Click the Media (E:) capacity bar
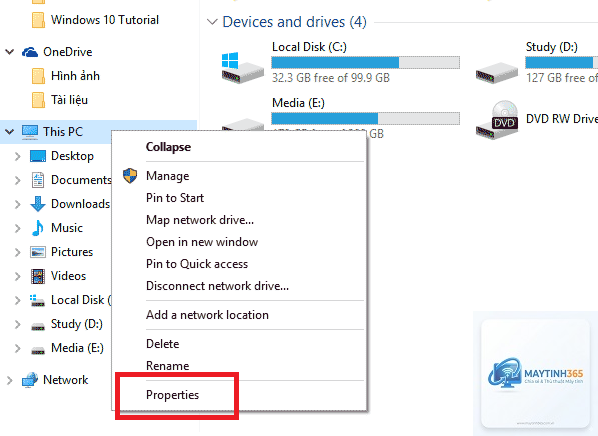The width and height of the screenshot is (598, 436). (x=365, y=118)
